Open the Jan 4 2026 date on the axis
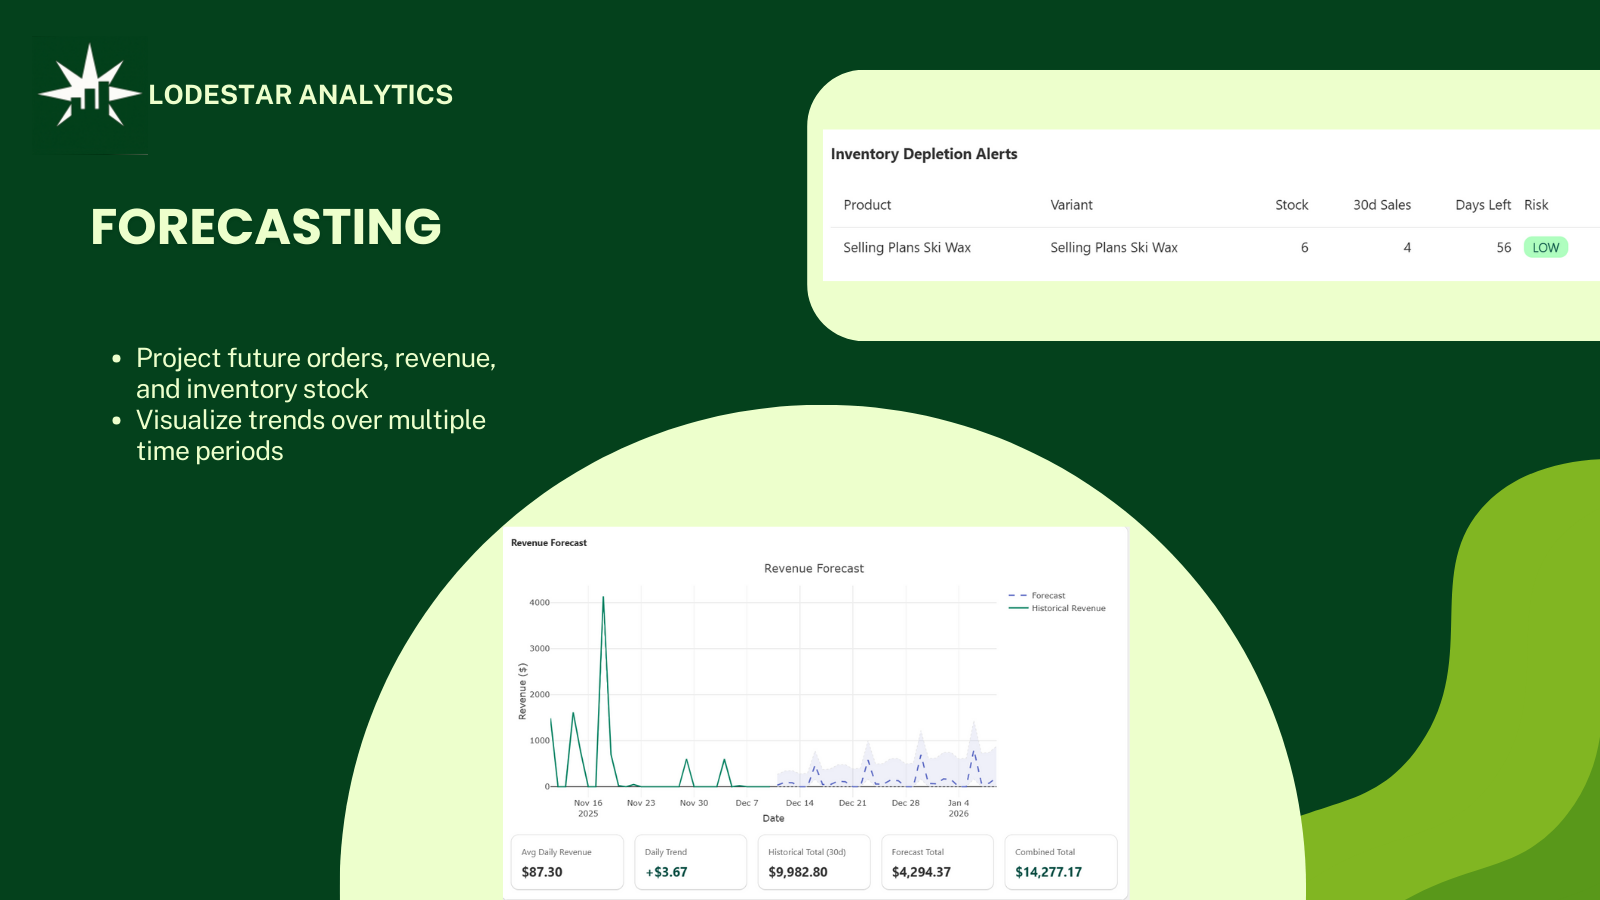The height and width of the screenshot is (900, 1600). 958,808
